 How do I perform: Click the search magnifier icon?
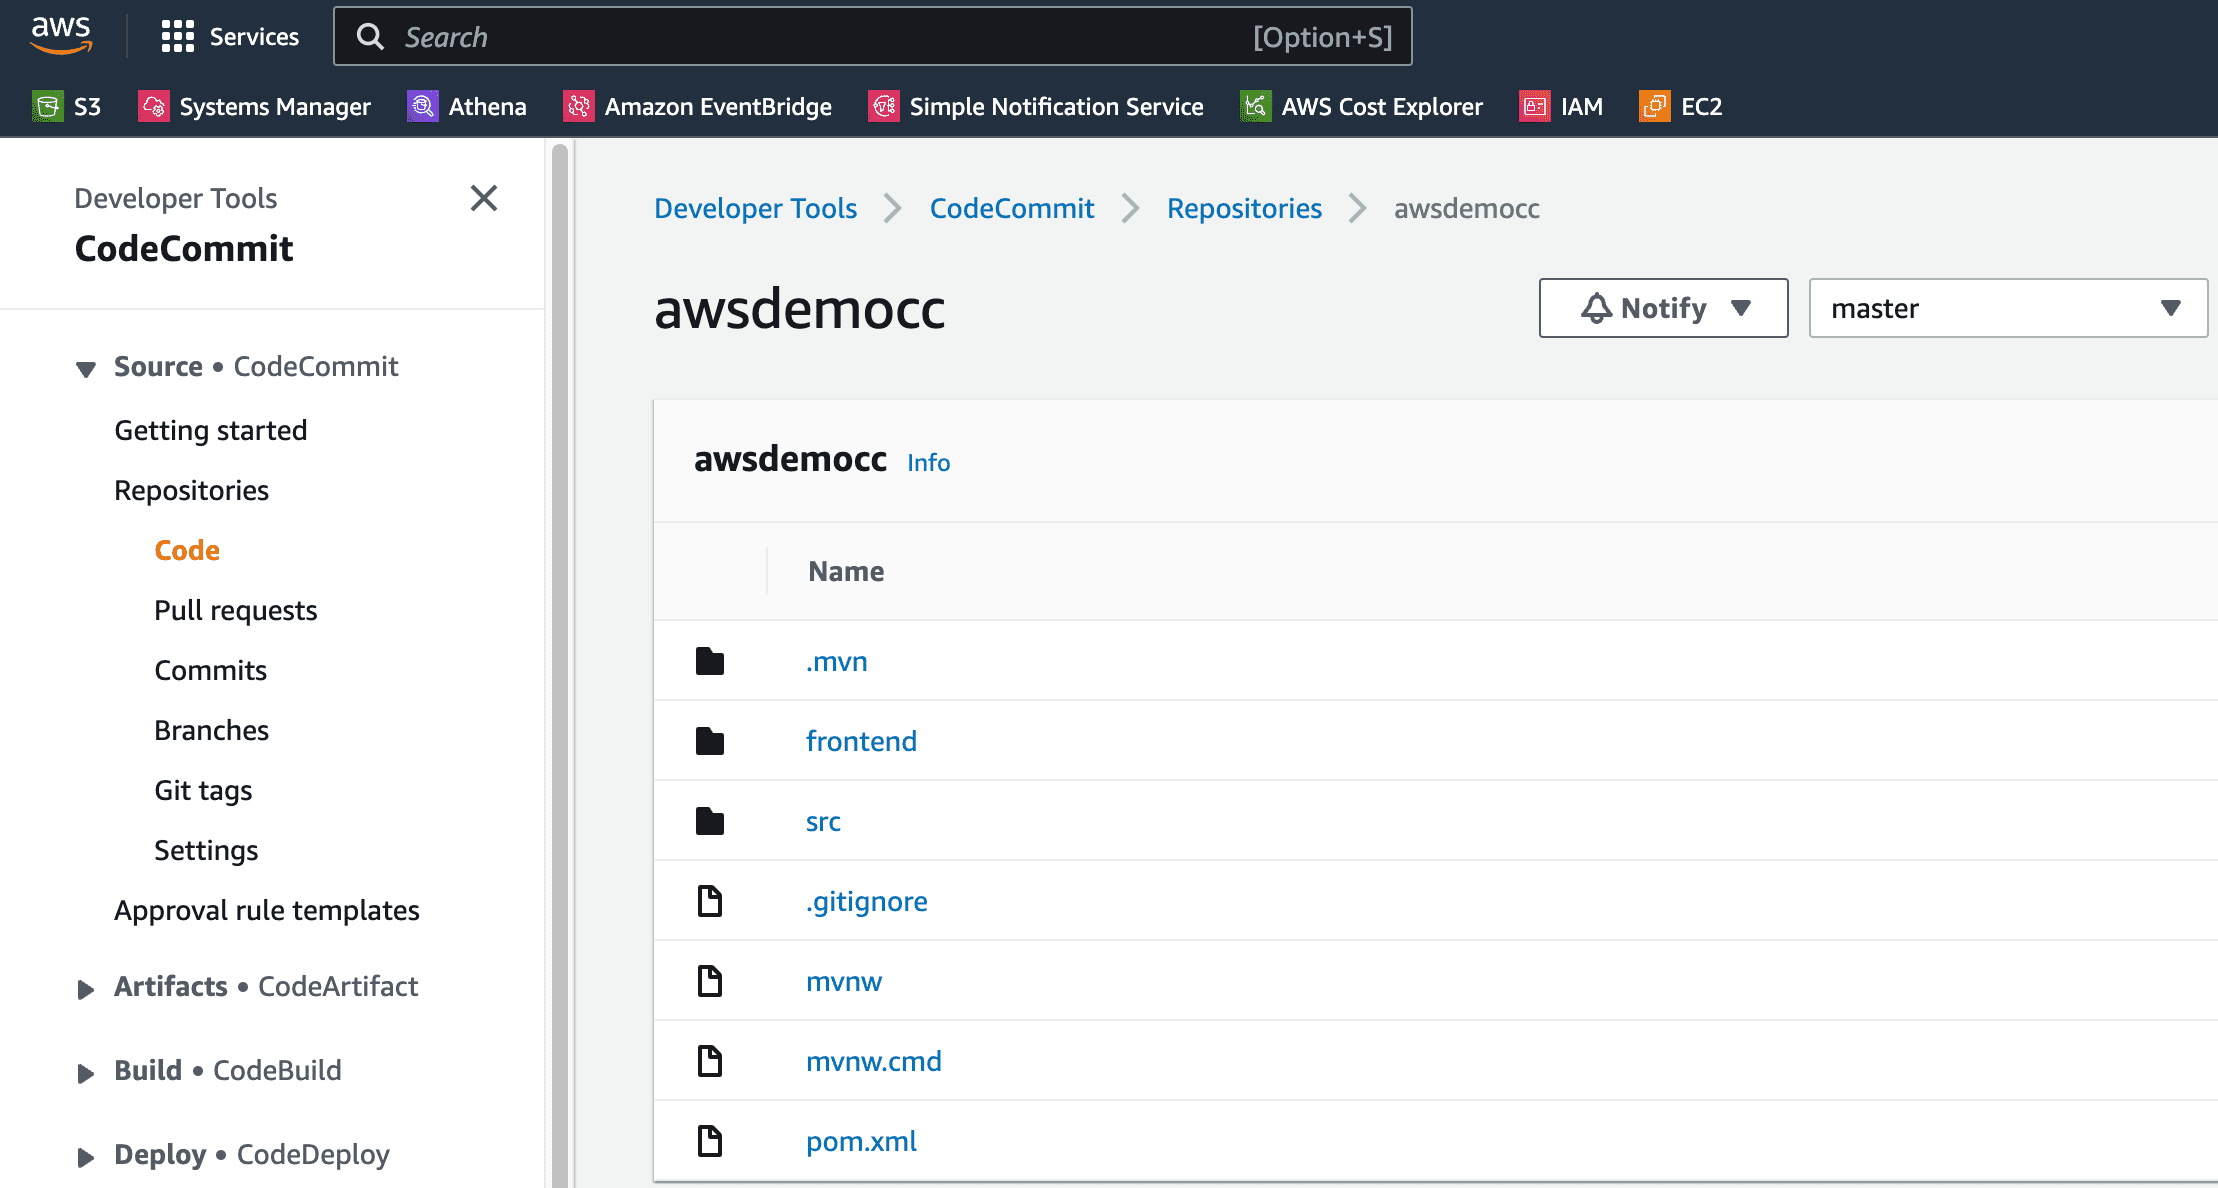(x=370, y=37)
